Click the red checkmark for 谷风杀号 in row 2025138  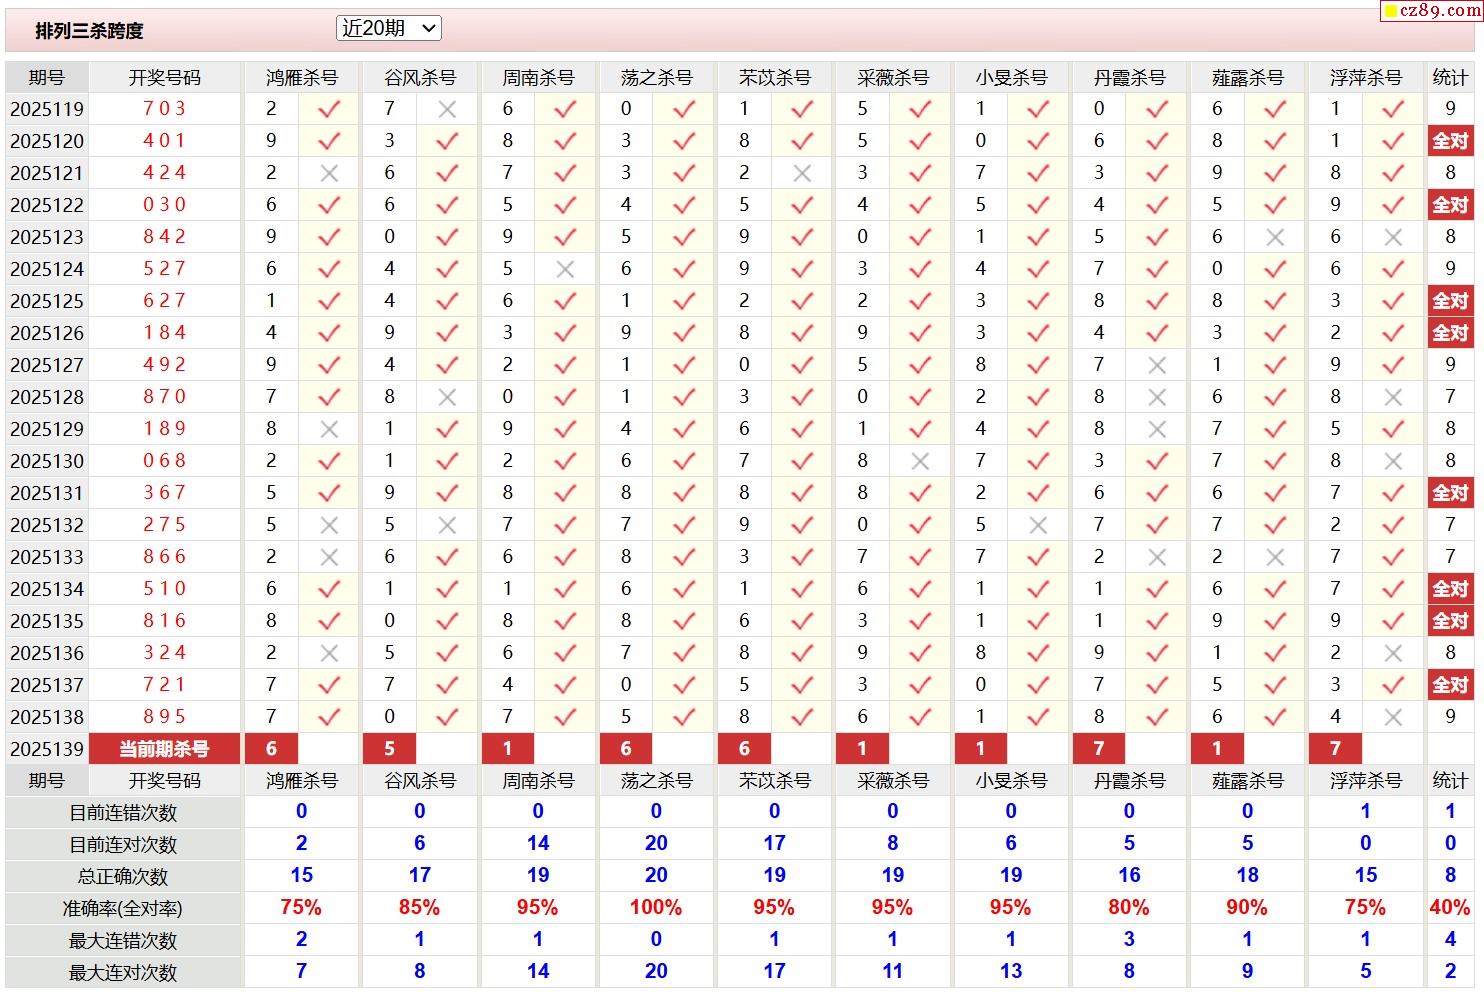click(447, 717)
